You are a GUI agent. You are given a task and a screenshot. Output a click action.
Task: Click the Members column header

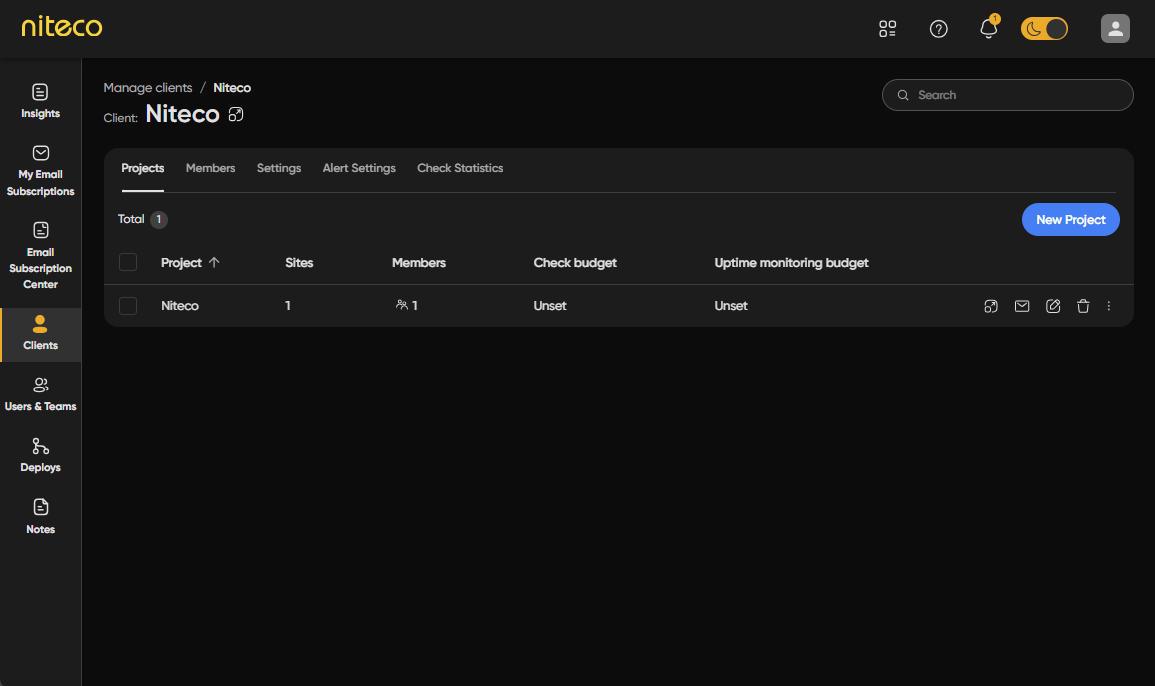(418, 263)
